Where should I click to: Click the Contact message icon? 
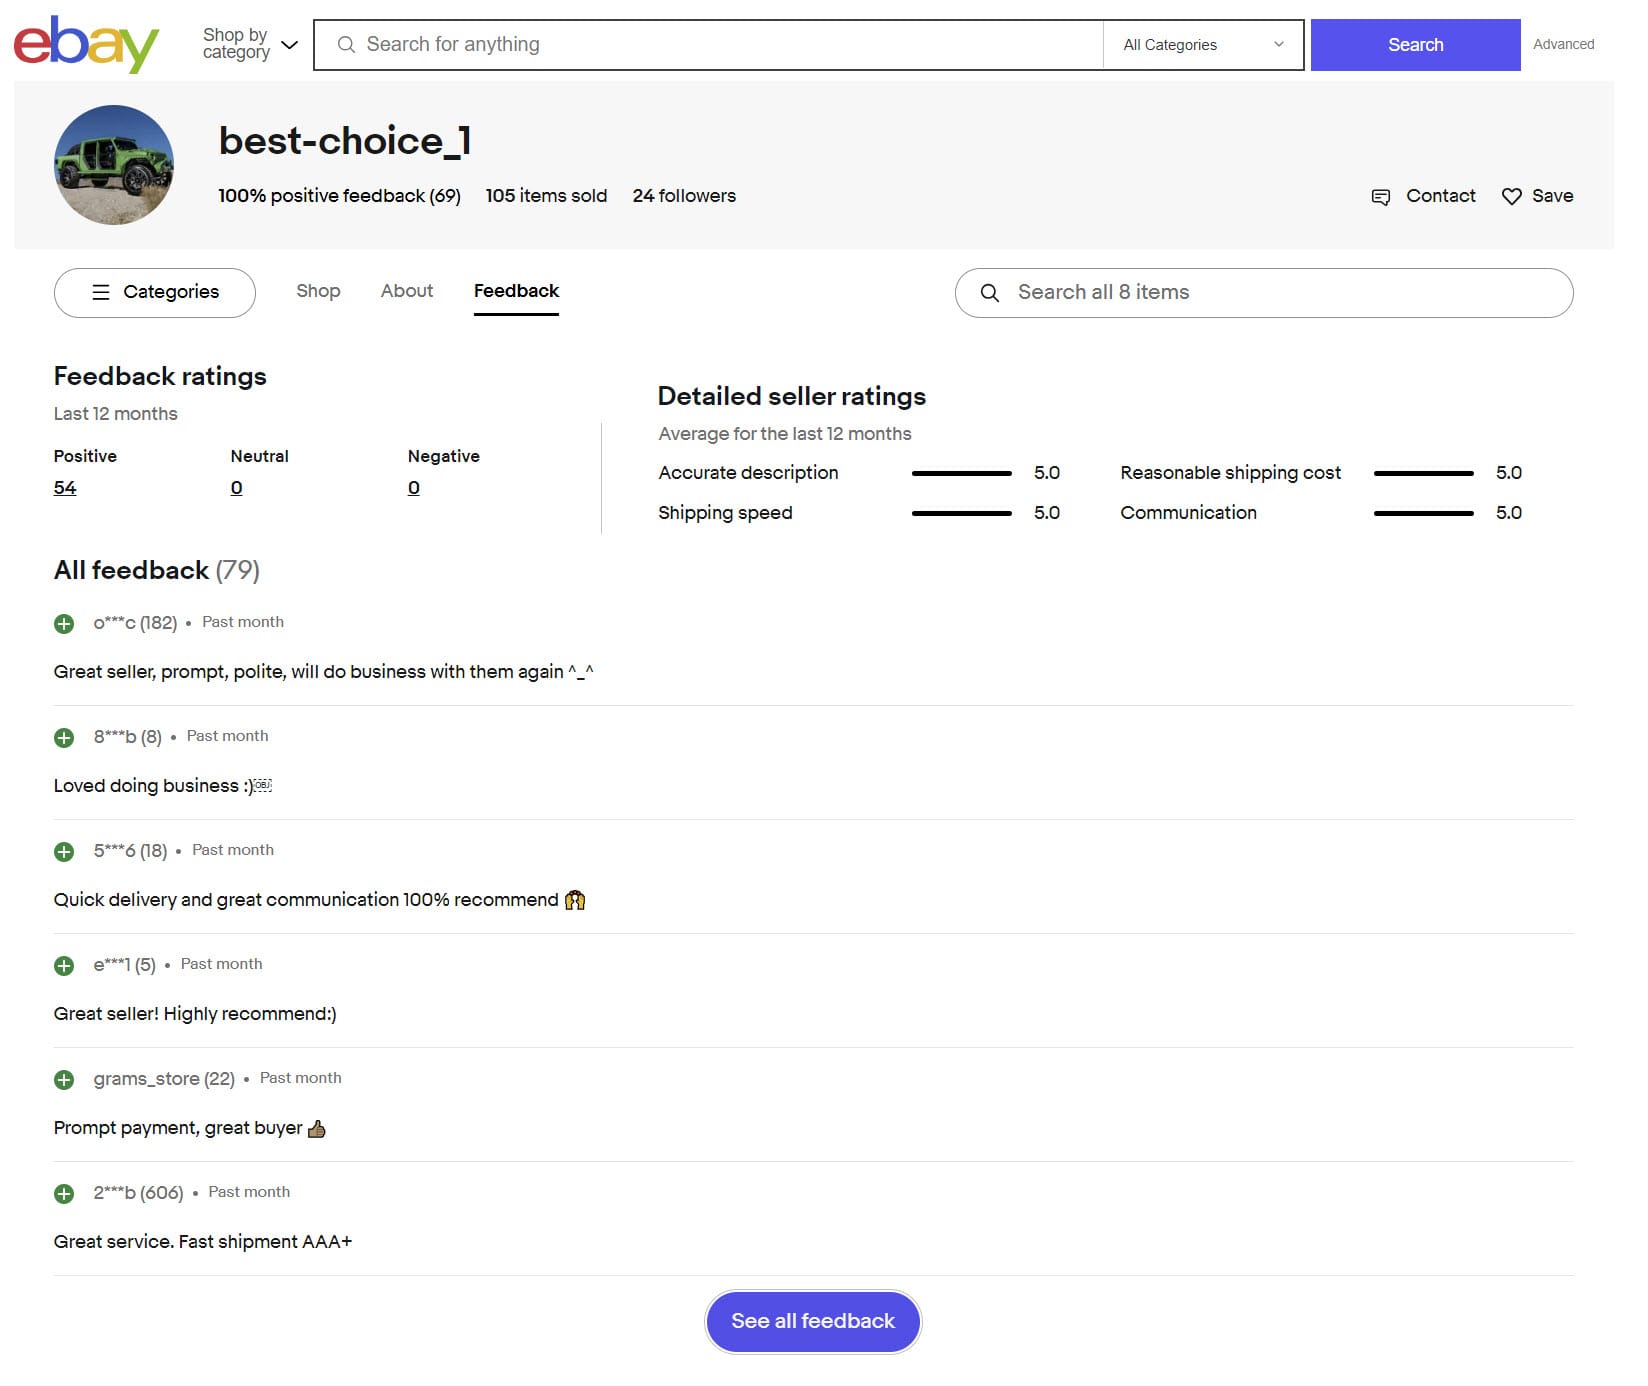click(1380, 197)
